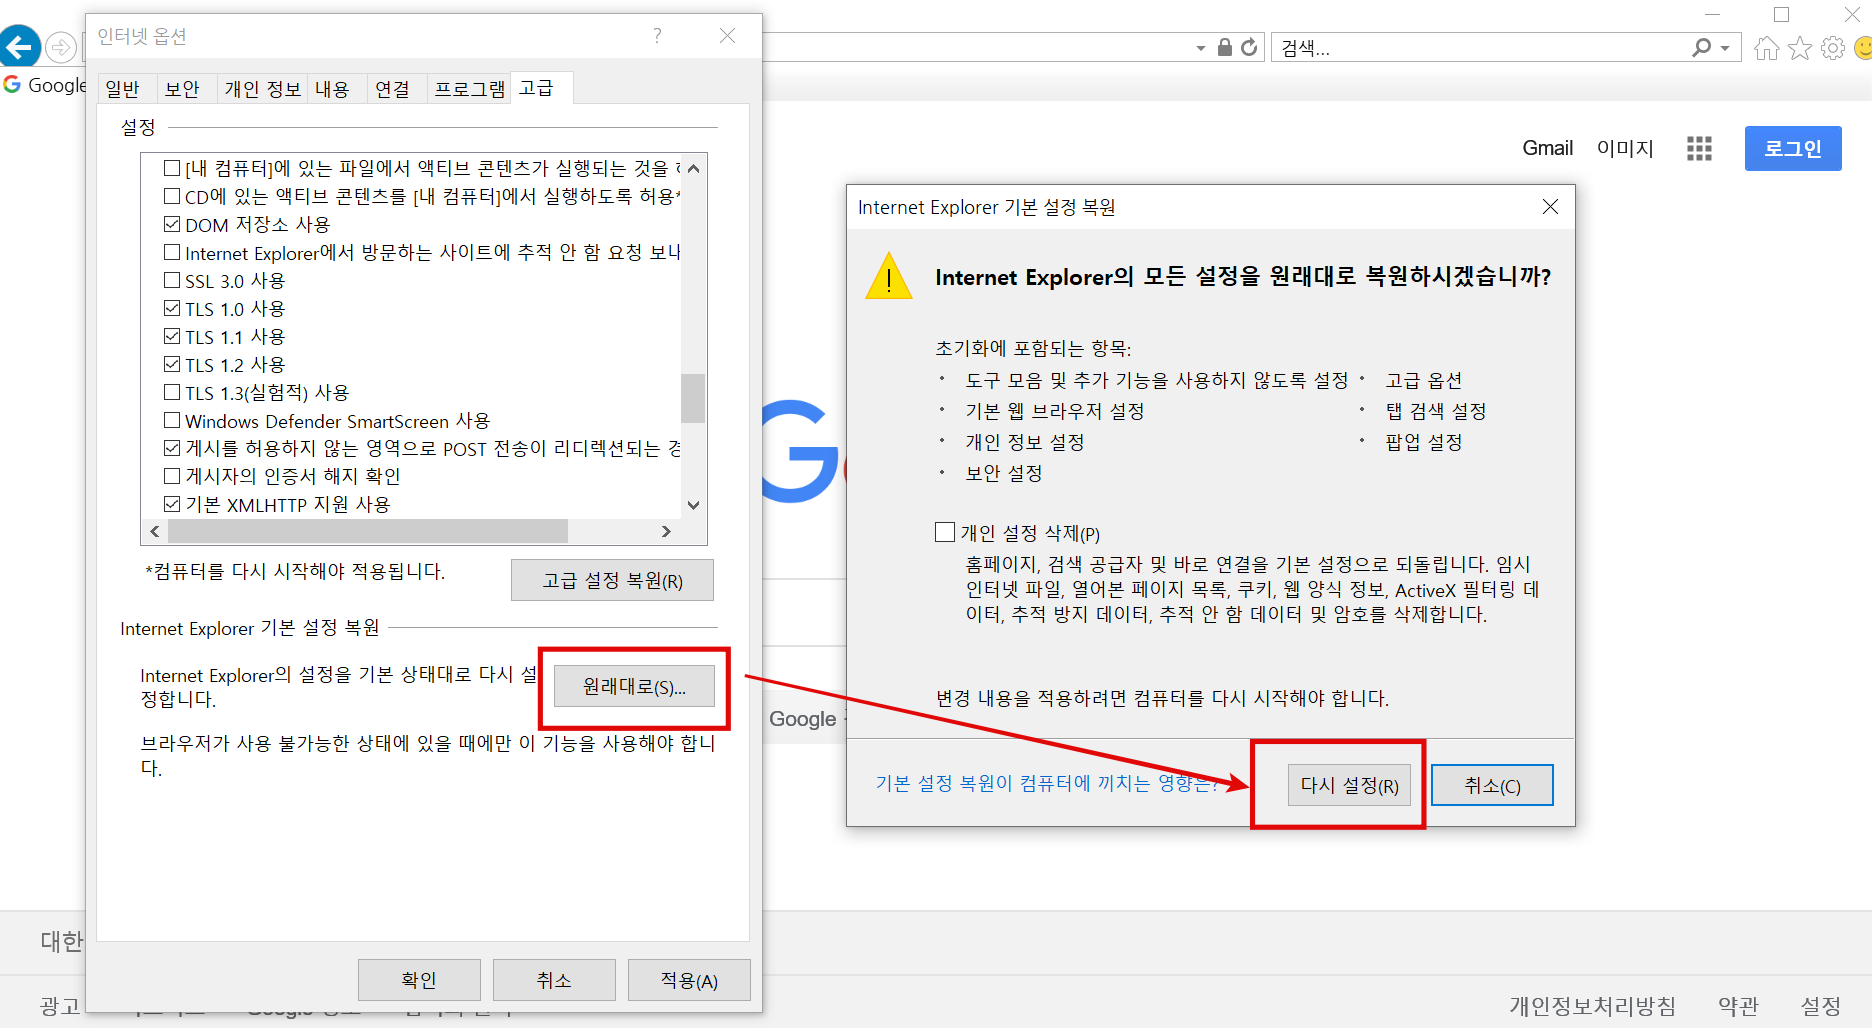
Task: Close the Internet Options dialog
Action: pos(727,36)
